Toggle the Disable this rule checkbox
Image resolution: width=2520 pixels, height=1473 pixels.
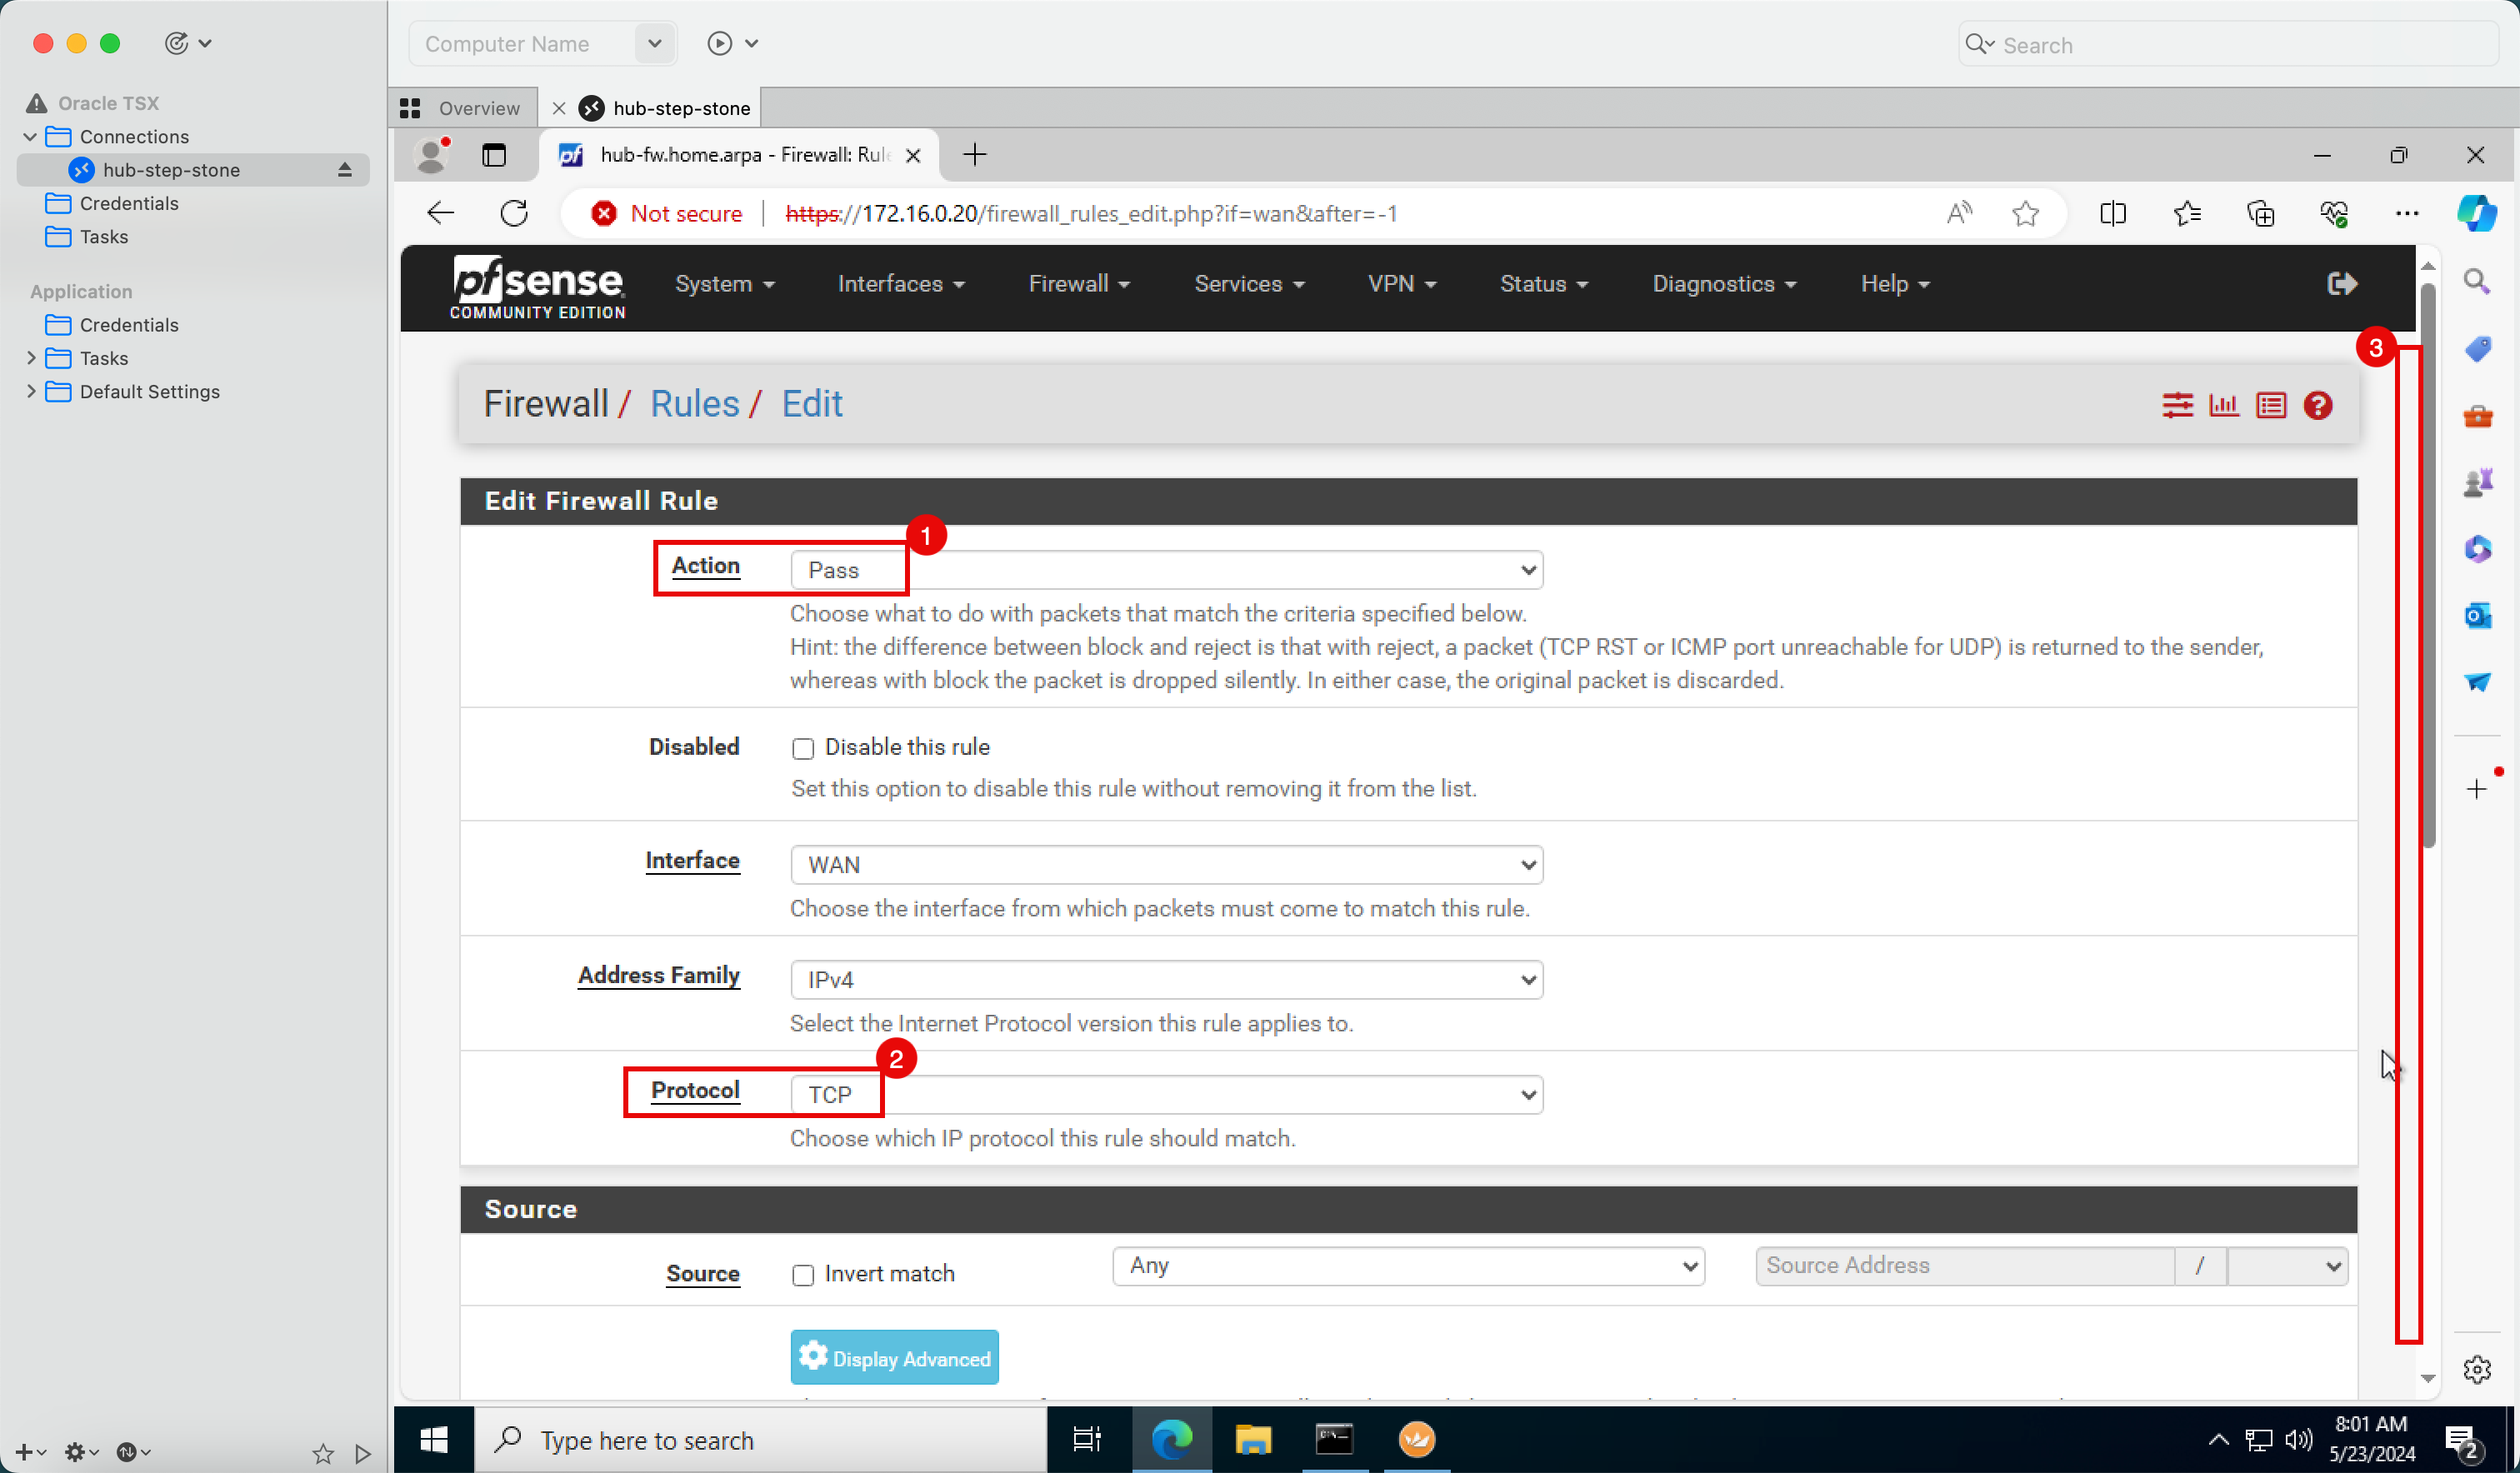pos(803,747)
